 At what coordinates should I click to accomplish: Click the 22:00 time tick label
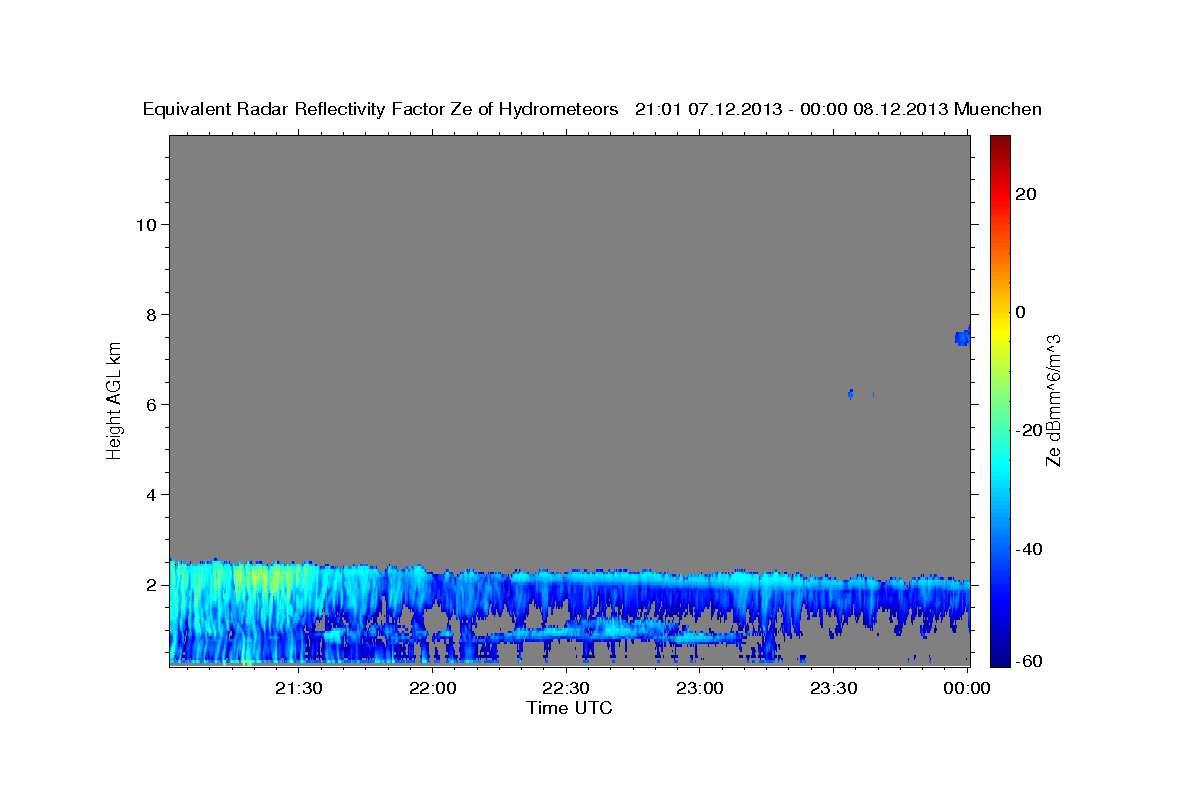click(x=432, y=688)
